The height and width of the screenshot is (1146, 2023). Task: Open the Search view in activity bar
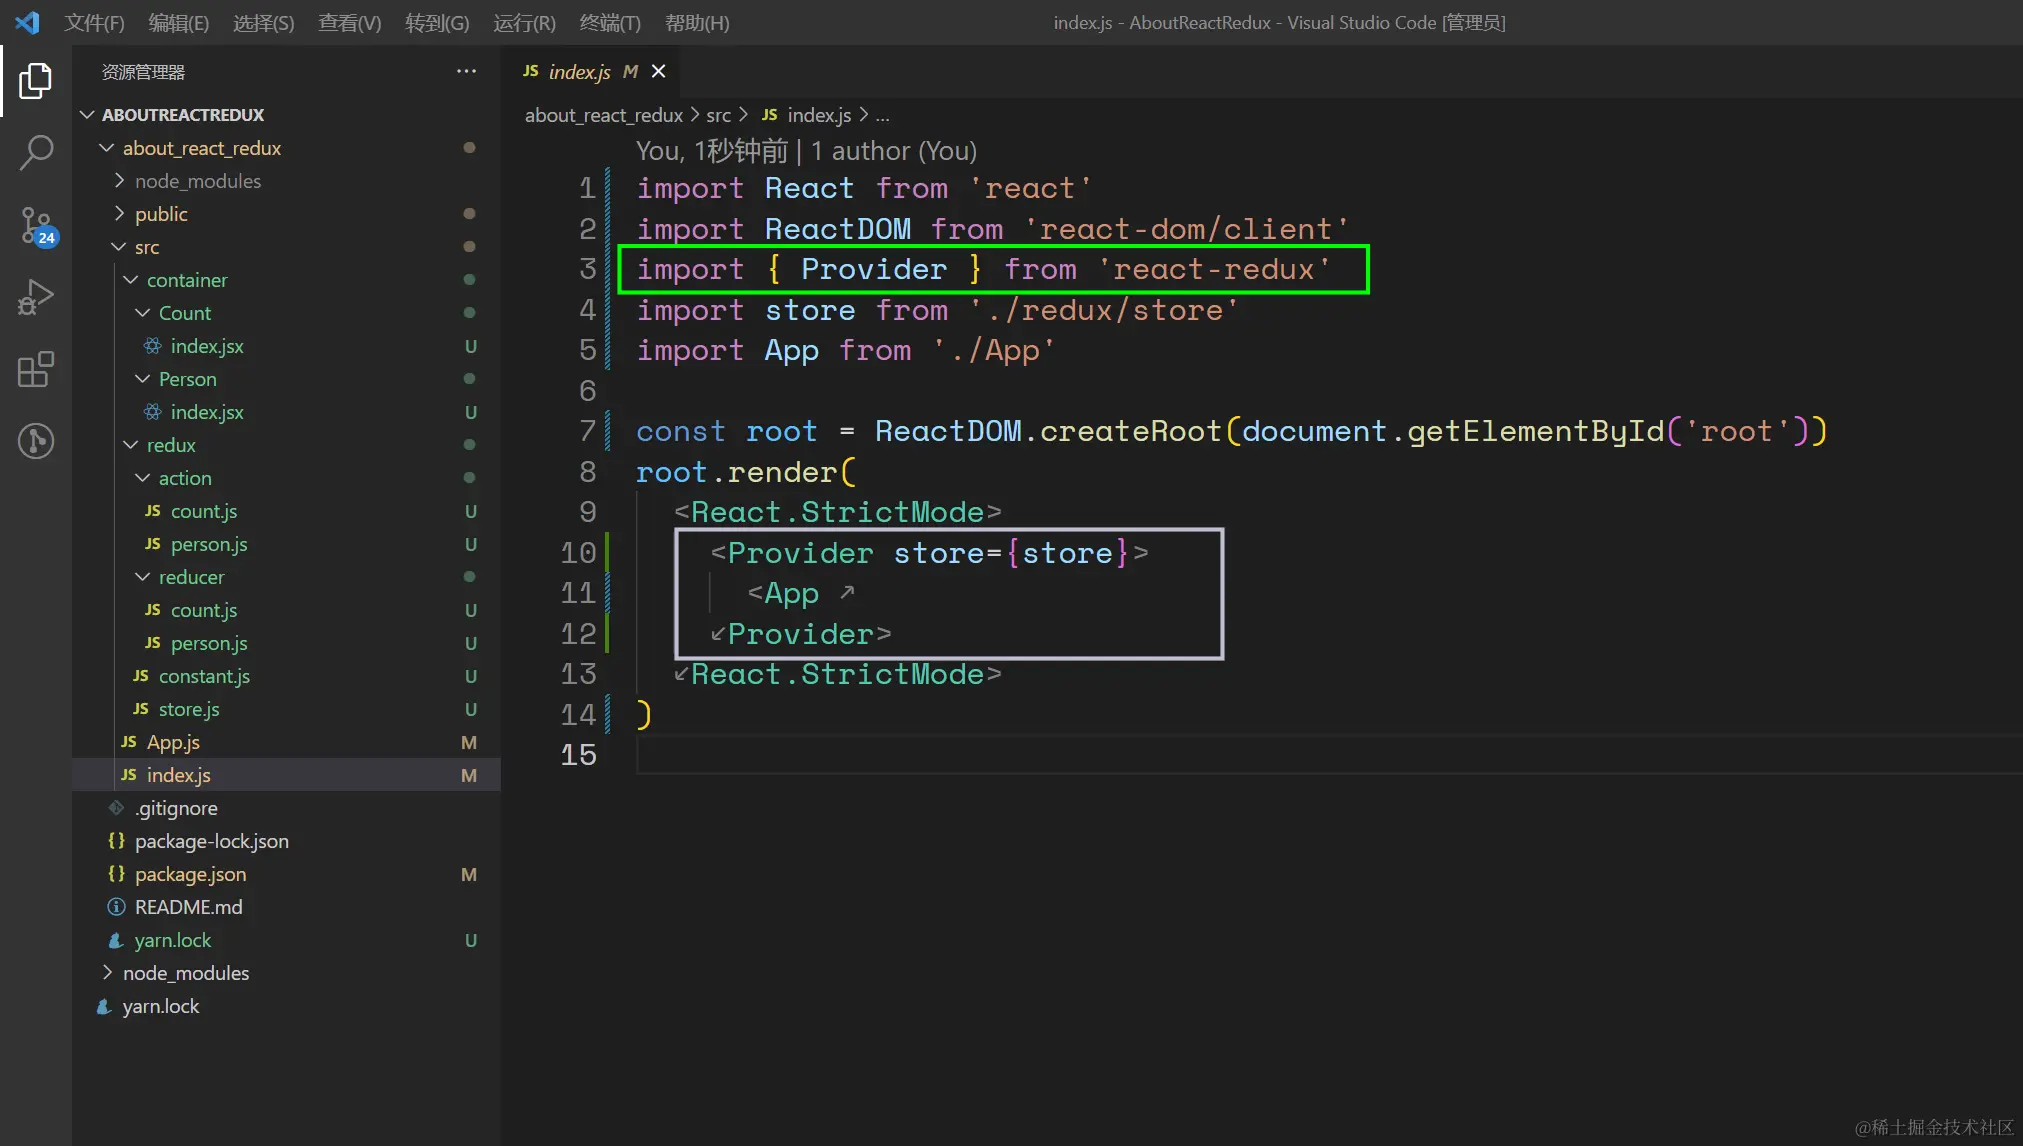coord(35,153)
